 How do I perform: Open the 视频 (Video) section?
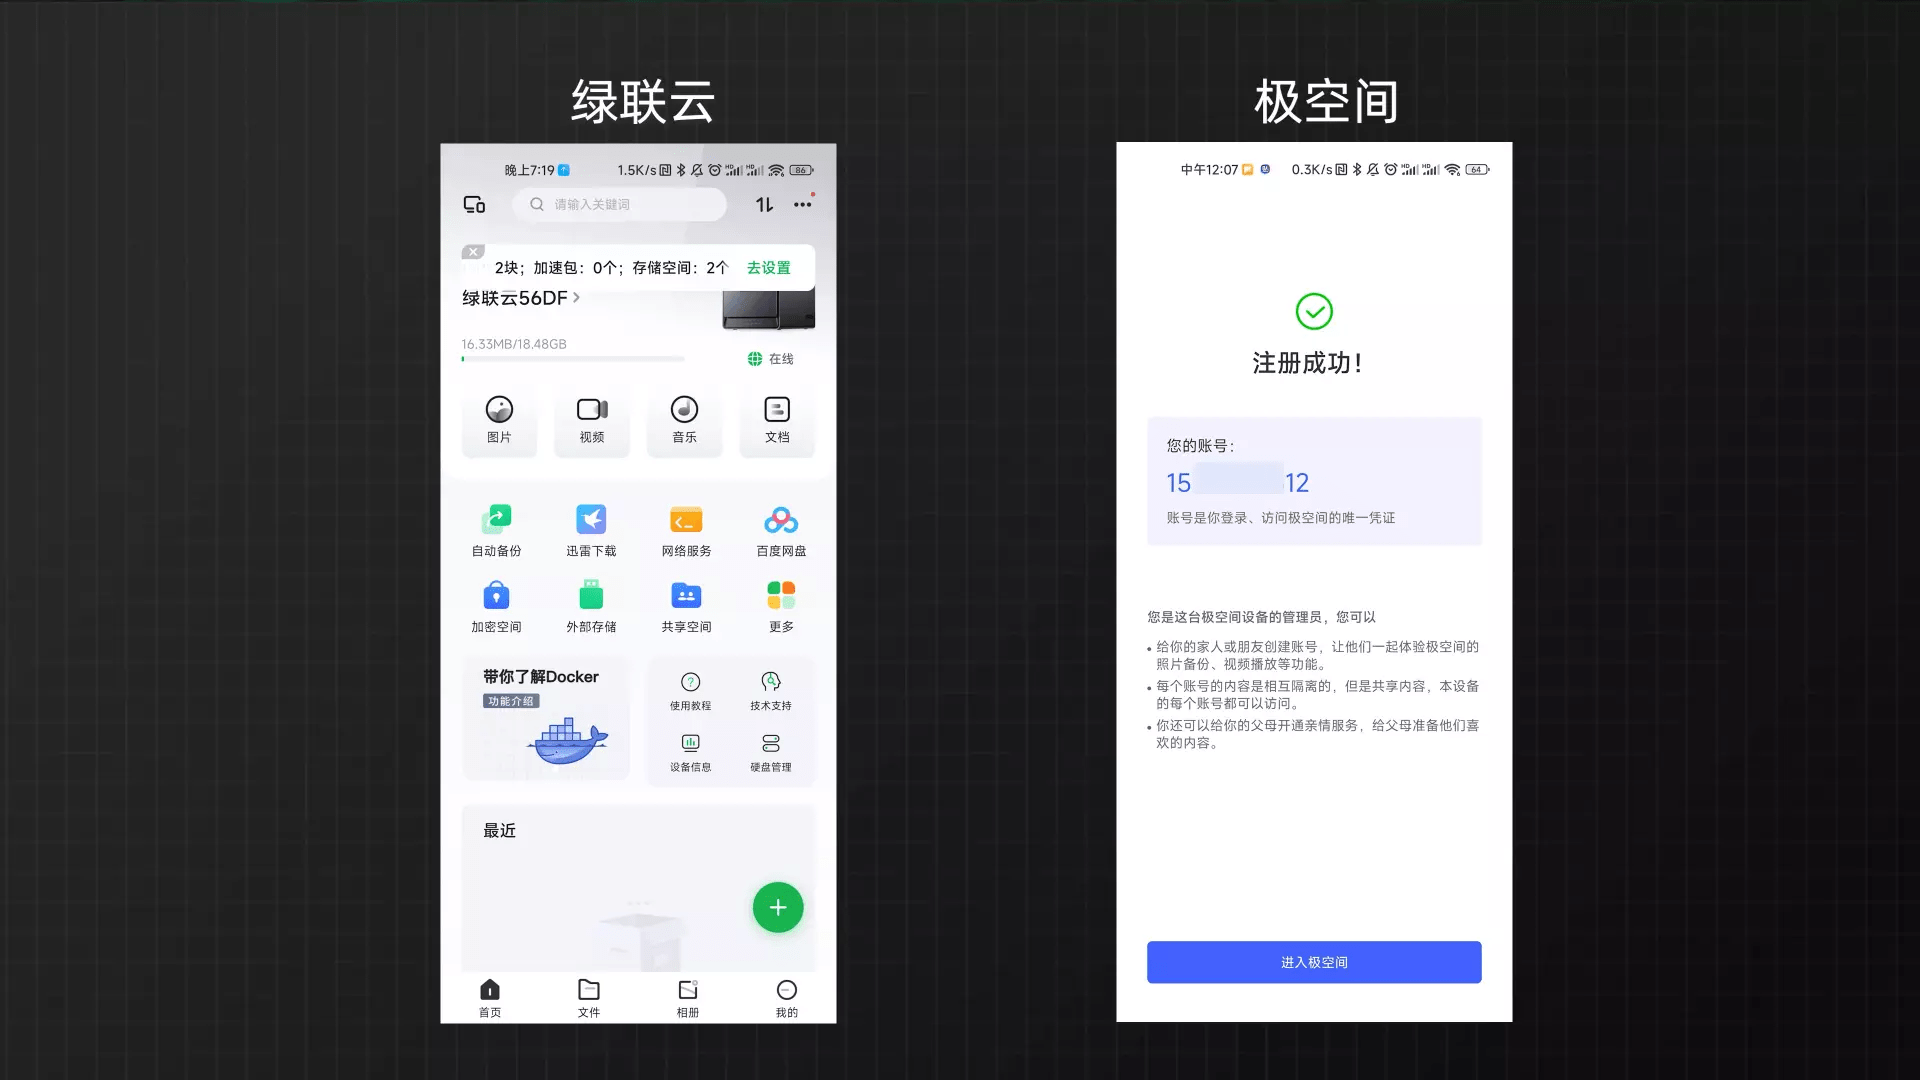(591, 419)
